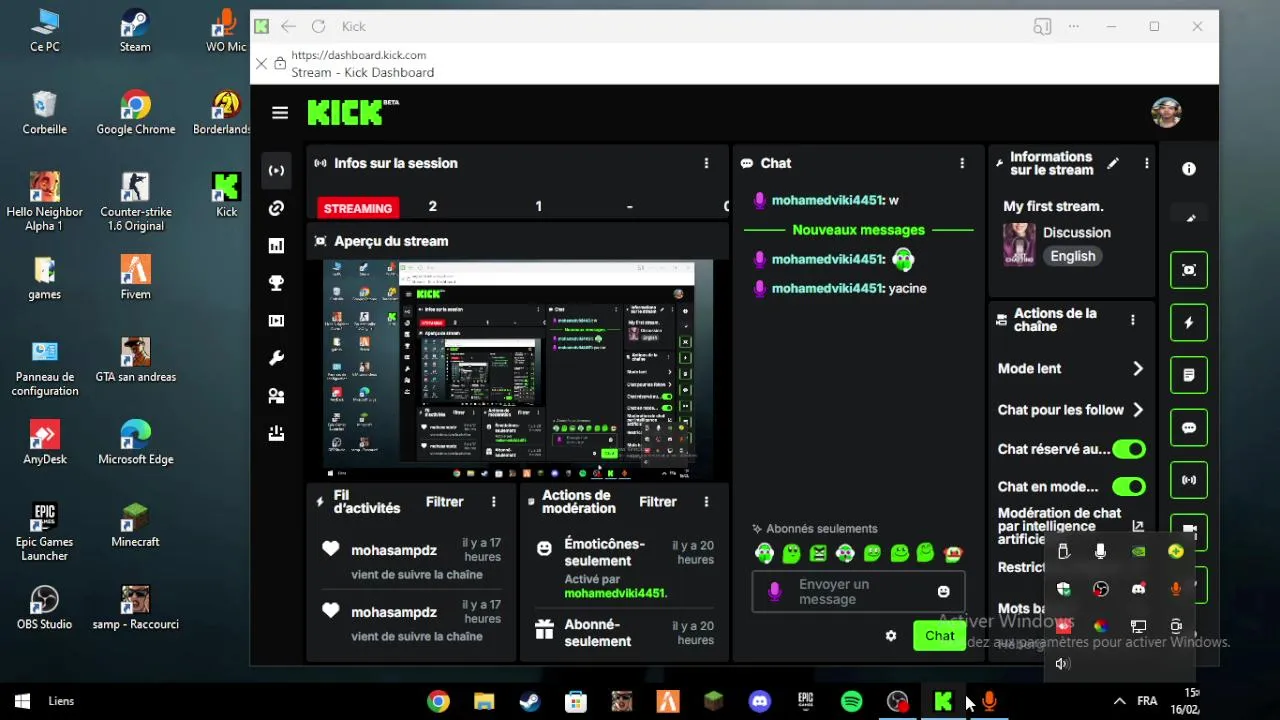Viewport: 1280px width, 720px height.
Task: Refresh the Kick dashboard page
Action: 318,27
